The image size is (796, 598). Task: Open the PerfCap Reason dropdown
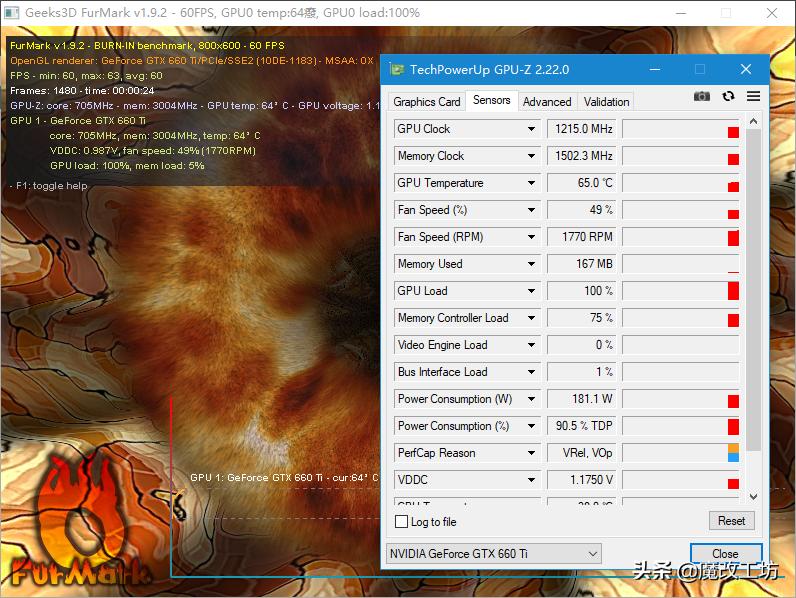(x=531, y=453)
